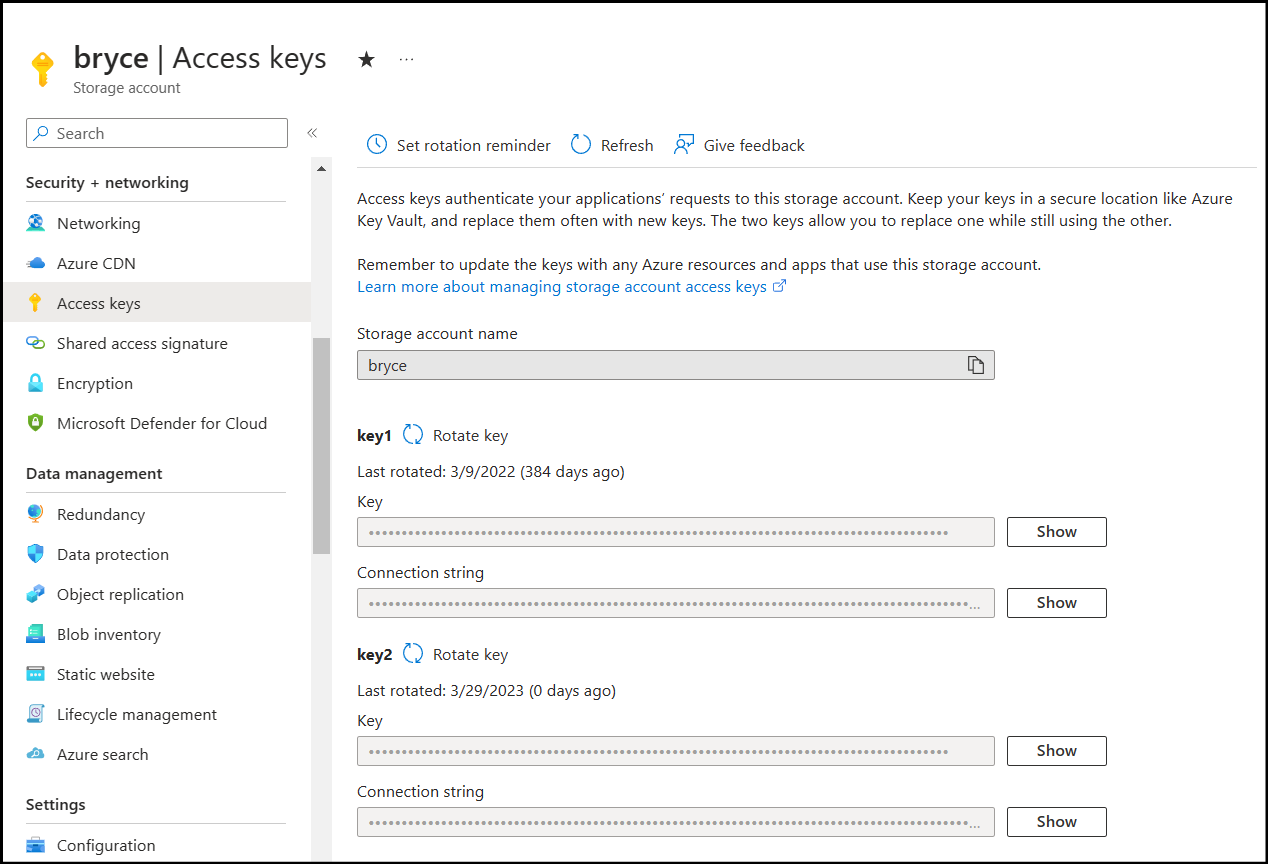This screenshot has width=1268, height=864.
Task: Click the Azure CDN cloud icon
Action: pos(36,263)
